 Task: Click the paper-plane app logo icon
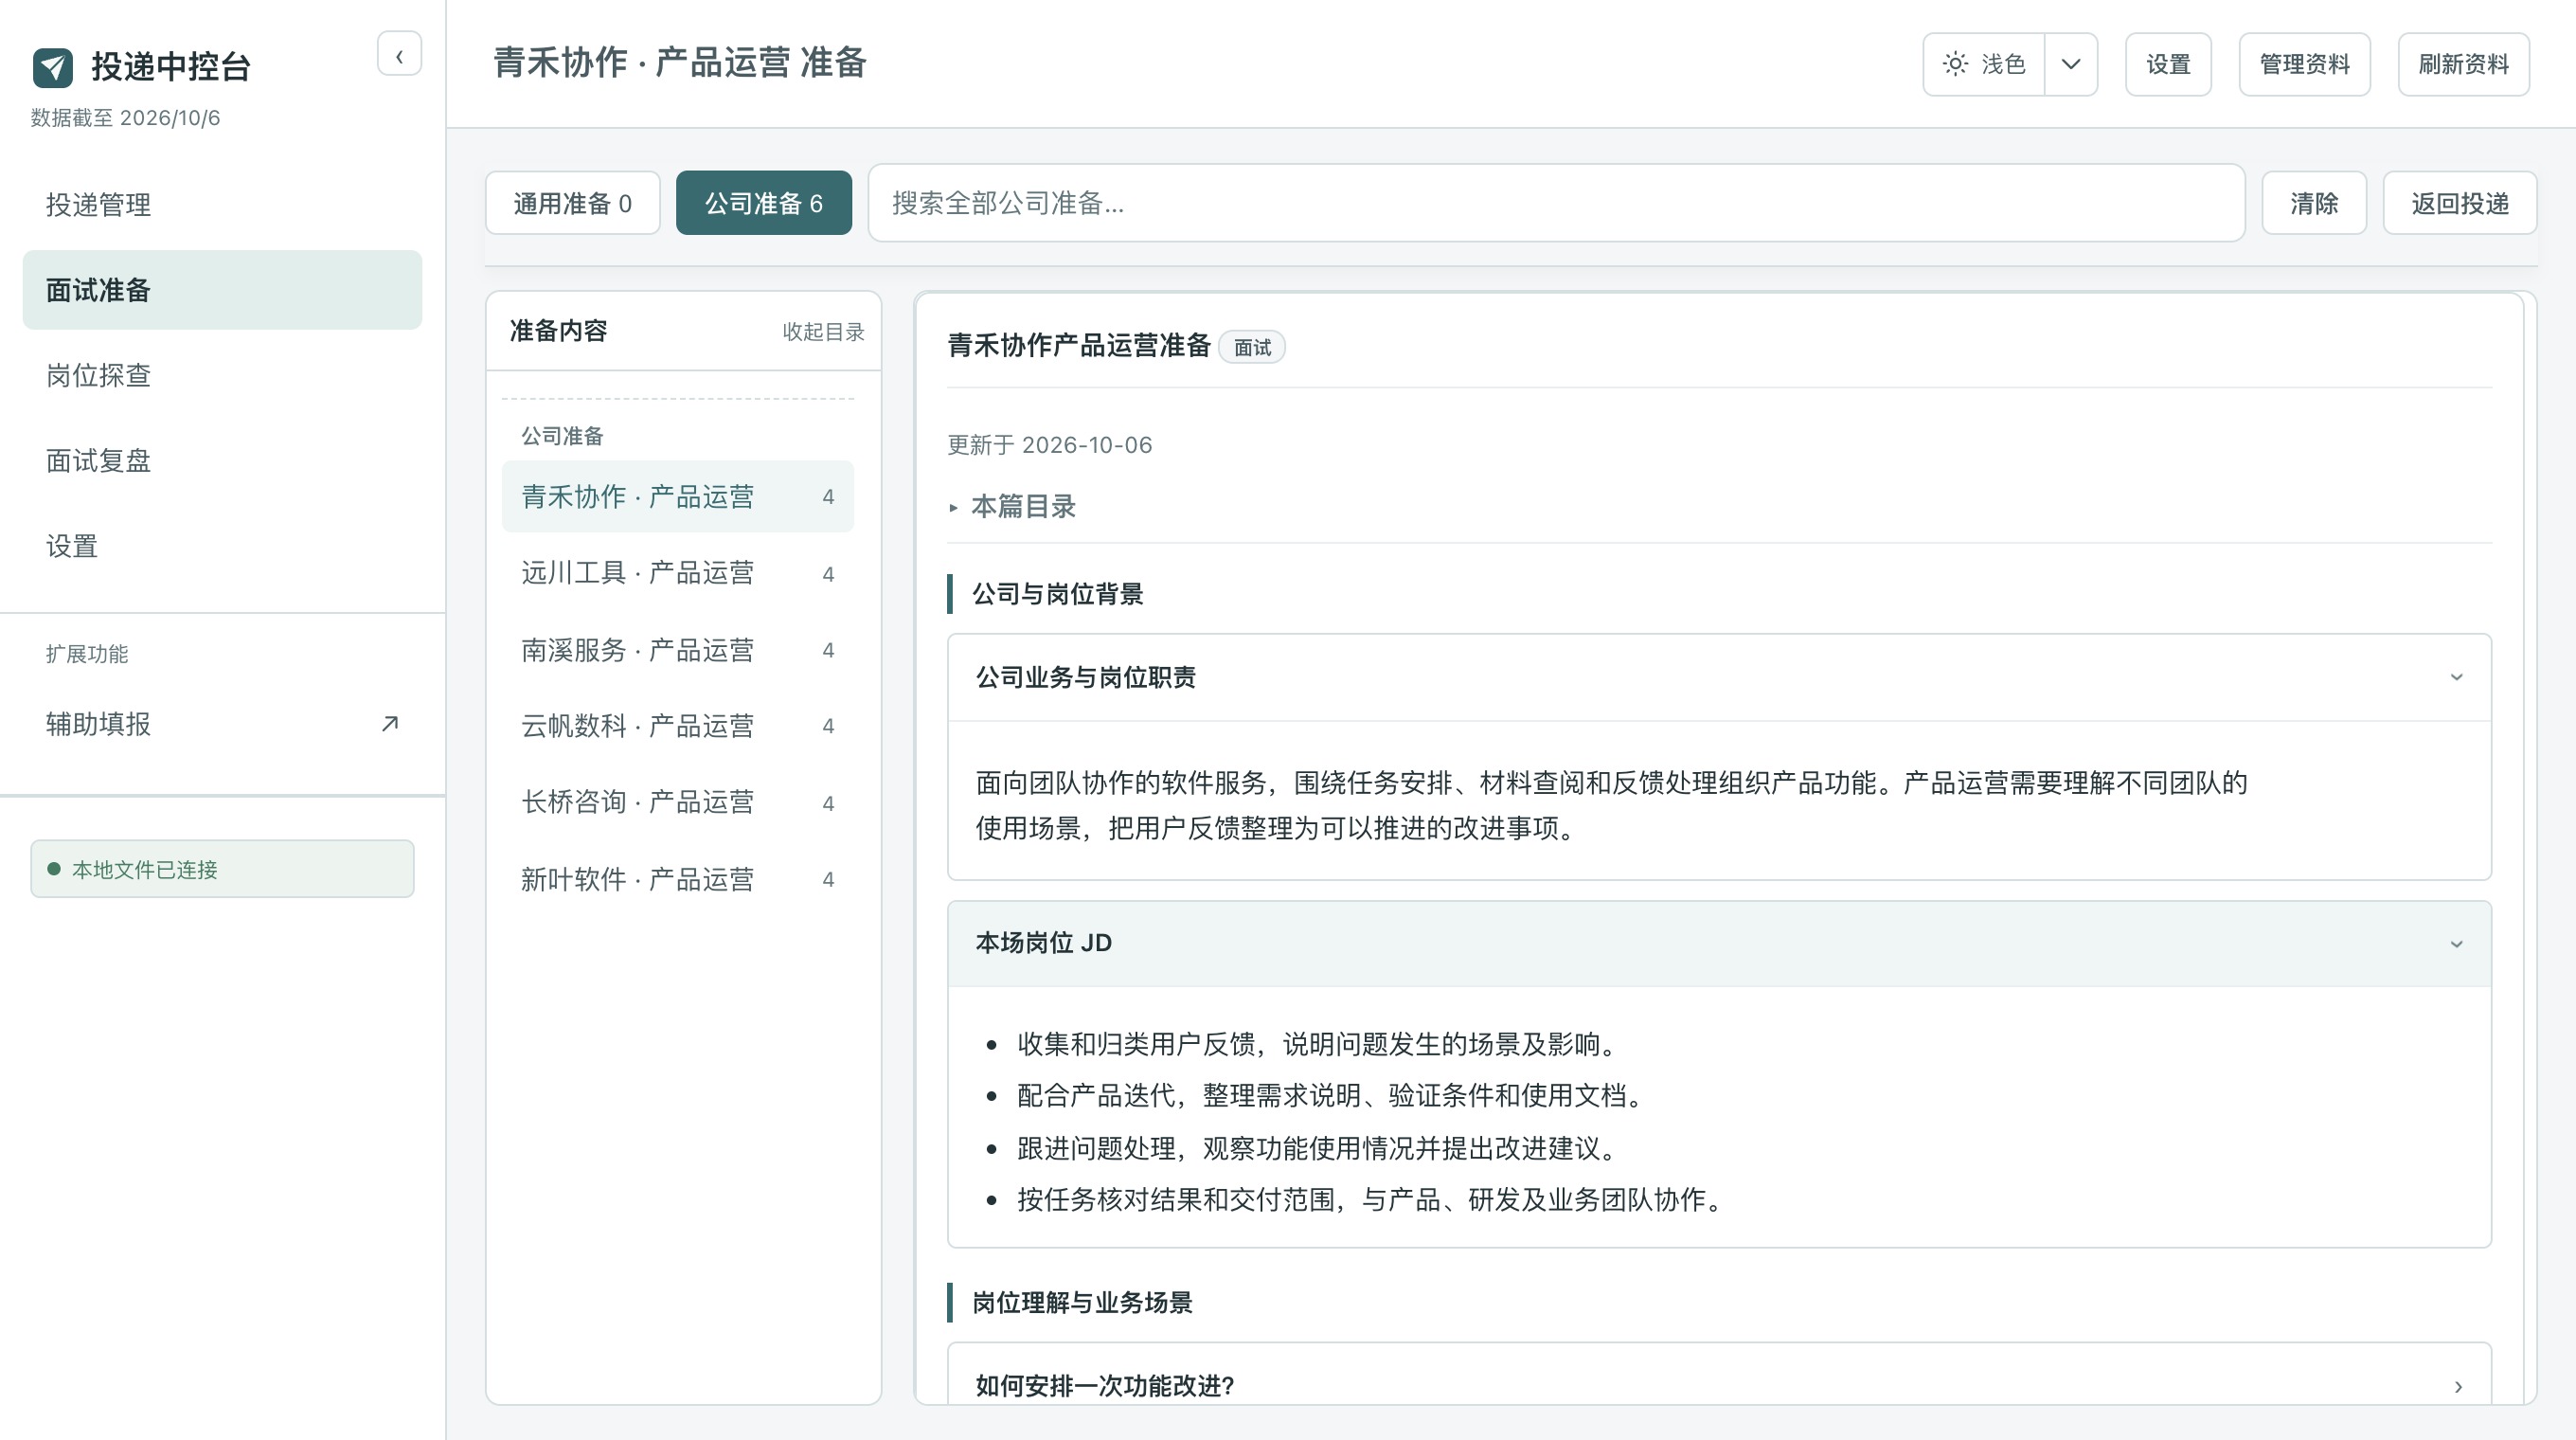click(x=53, y=67)
